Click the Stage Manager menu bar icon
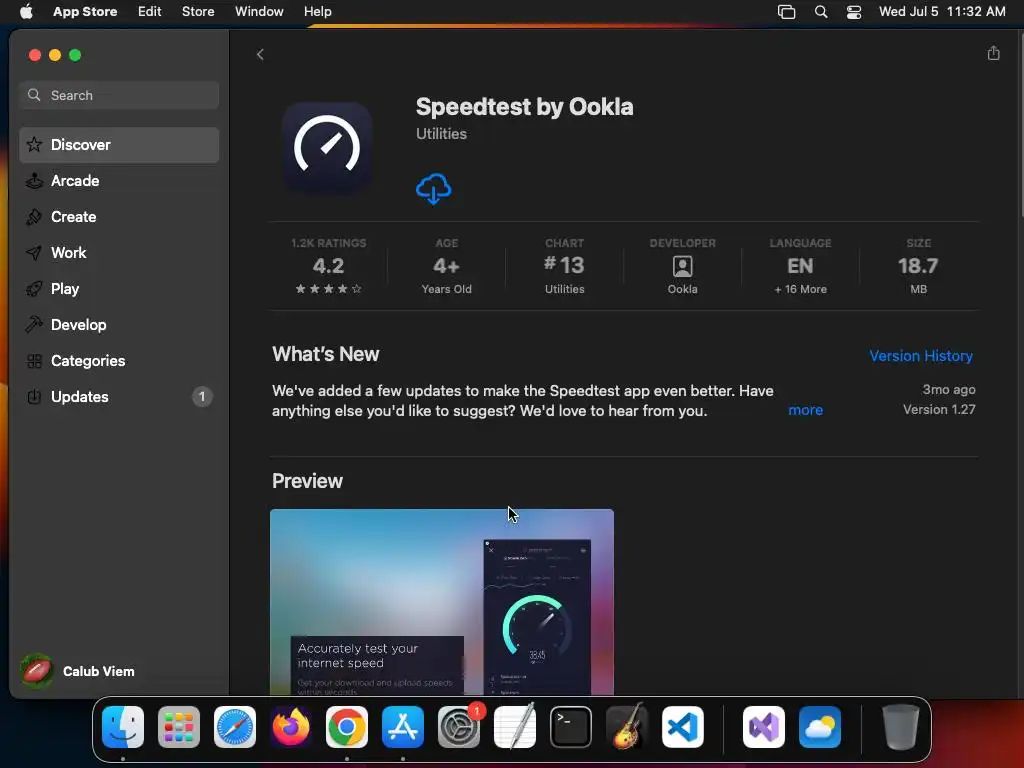Screen dimensions: 1024x768 (x=786, y=12)
